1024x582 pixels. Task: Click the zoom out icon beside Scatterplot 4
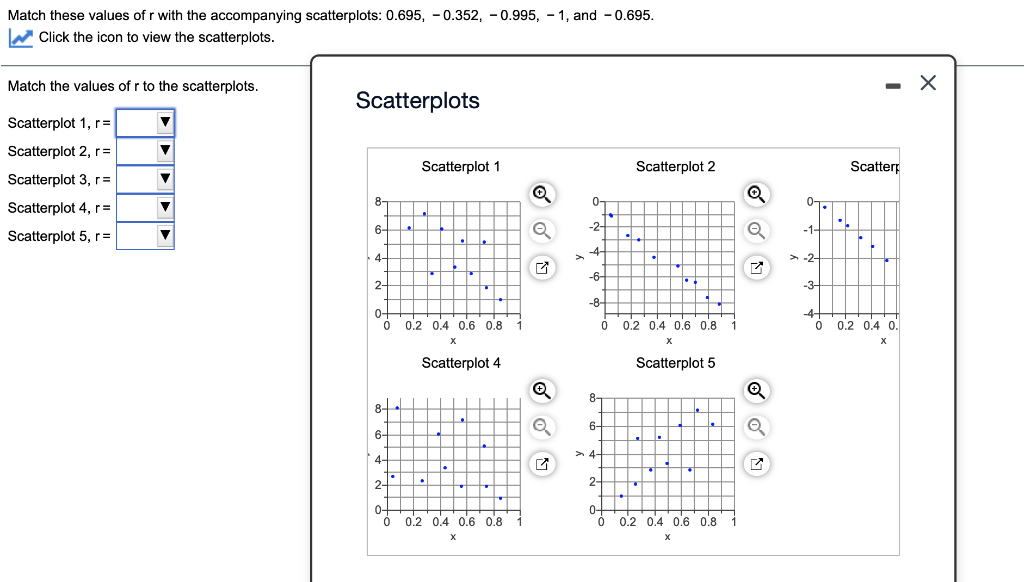click(x=542, y=427)
